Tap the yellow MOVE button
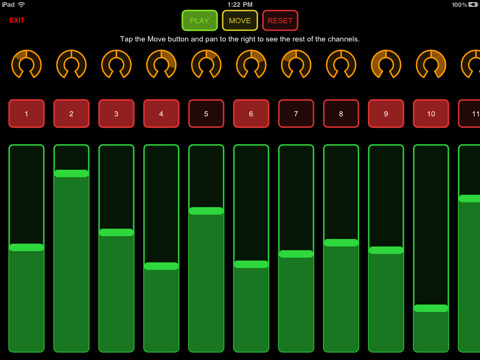Screen dimensions: 480x360 click(240, 21)
